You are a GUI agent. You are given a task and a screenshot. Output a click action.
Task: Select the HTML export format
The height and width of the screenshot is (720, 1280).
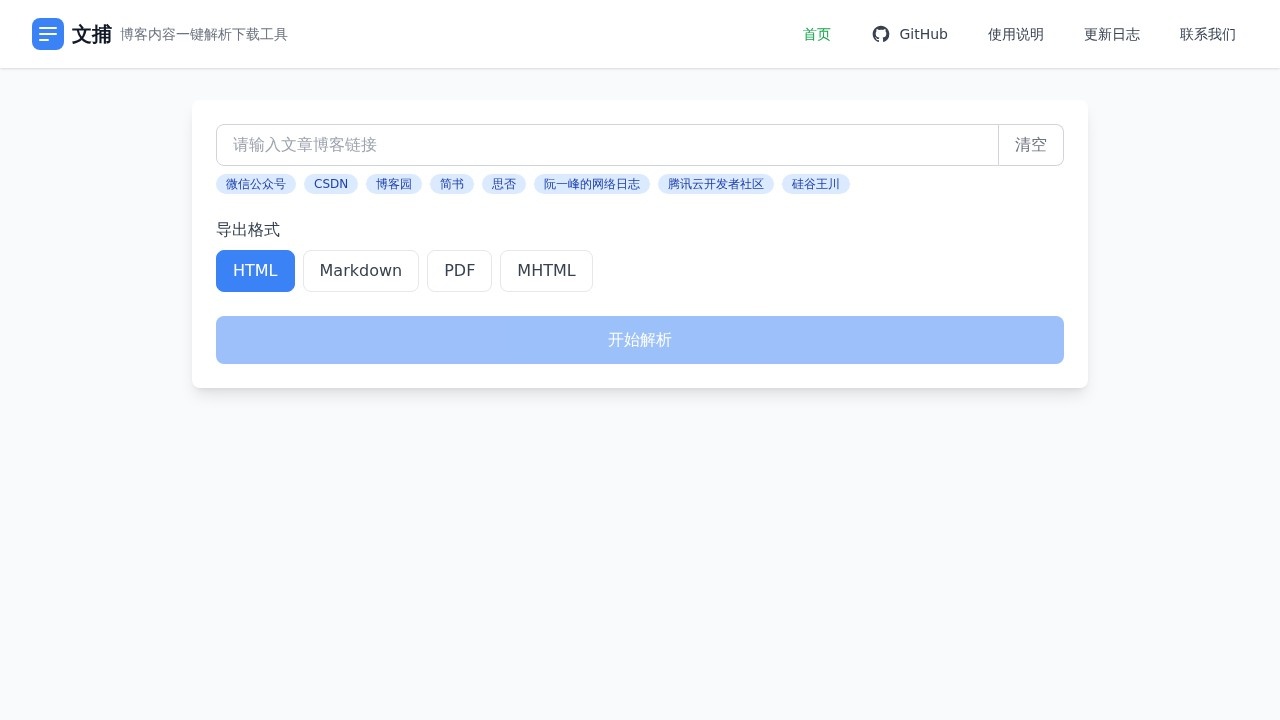click(255, 270)
